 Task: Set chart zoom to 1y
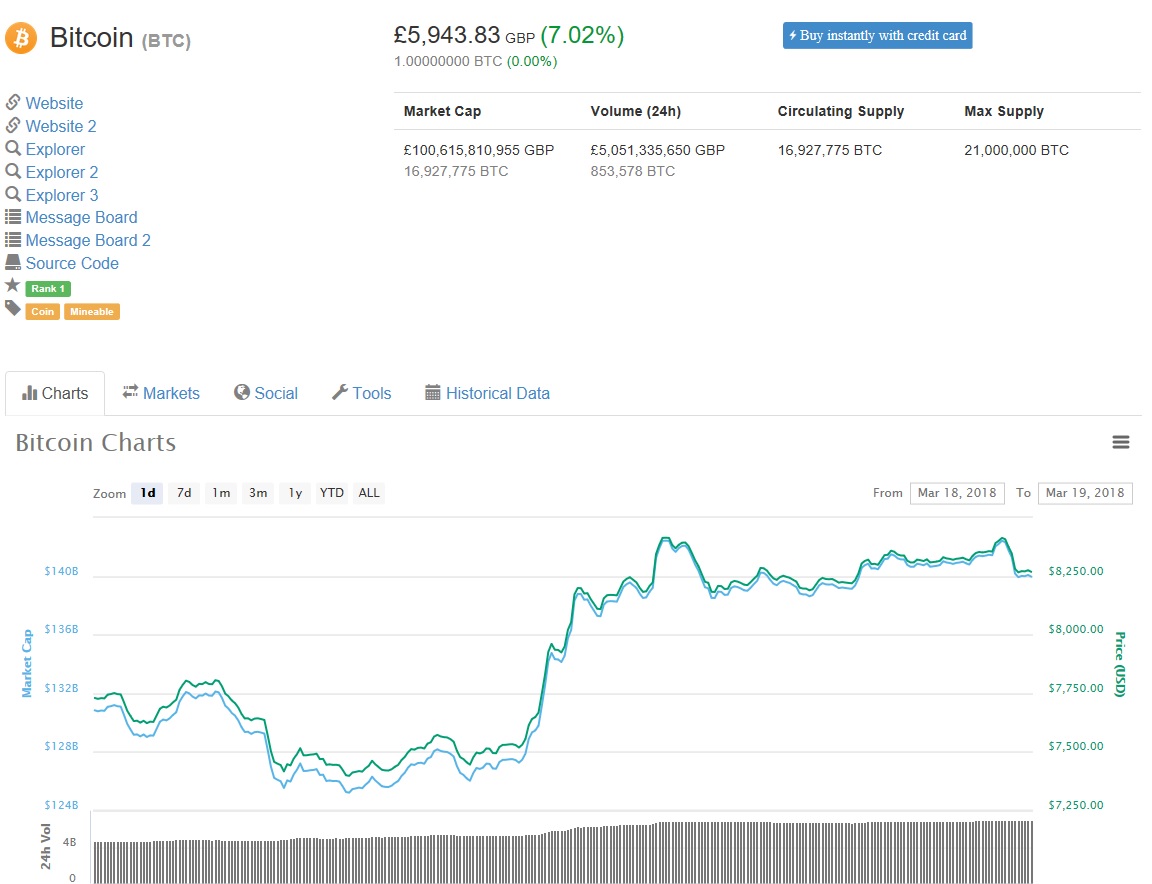coord(295,492)
